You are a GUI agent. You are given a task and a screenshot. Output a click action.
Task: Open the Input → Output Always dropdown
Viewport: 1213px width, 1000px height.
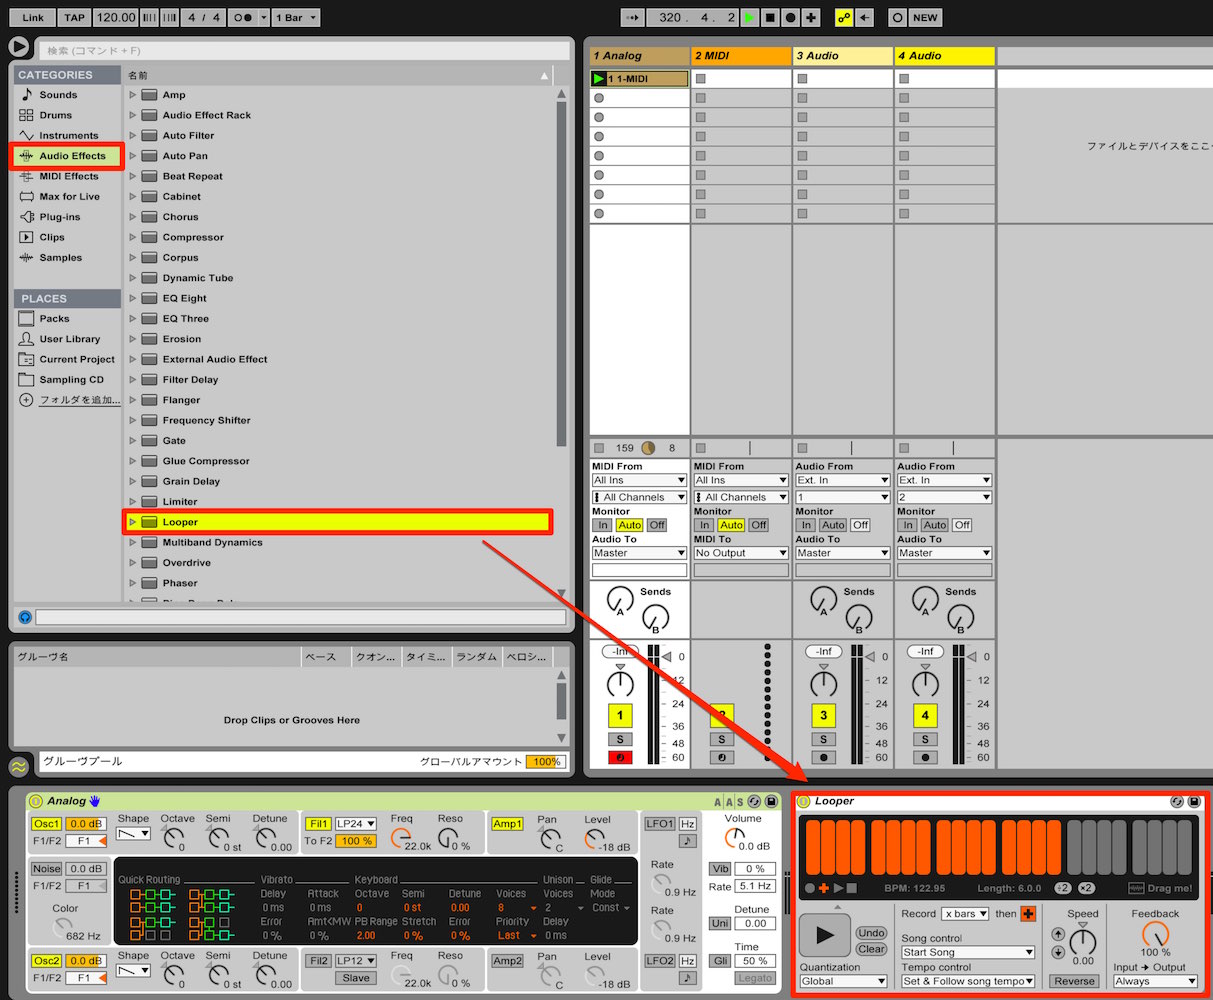(1155, 982)
